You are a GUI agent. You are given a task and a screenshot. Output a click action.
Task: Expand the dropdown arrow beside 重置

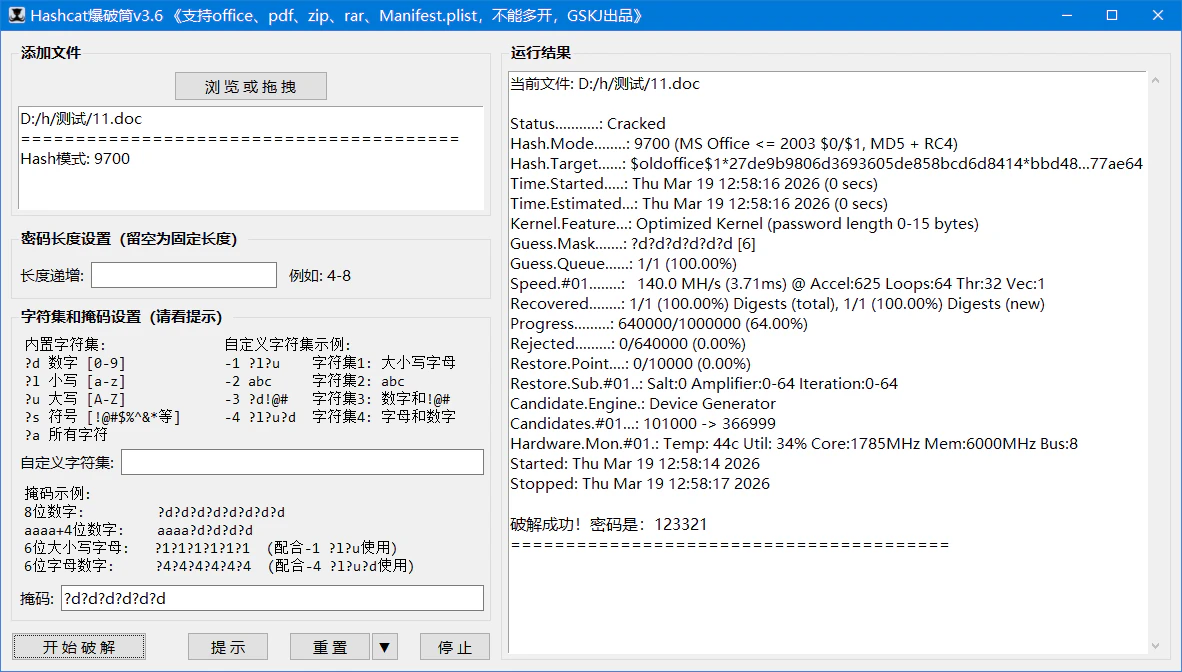[x=385, y=647]
